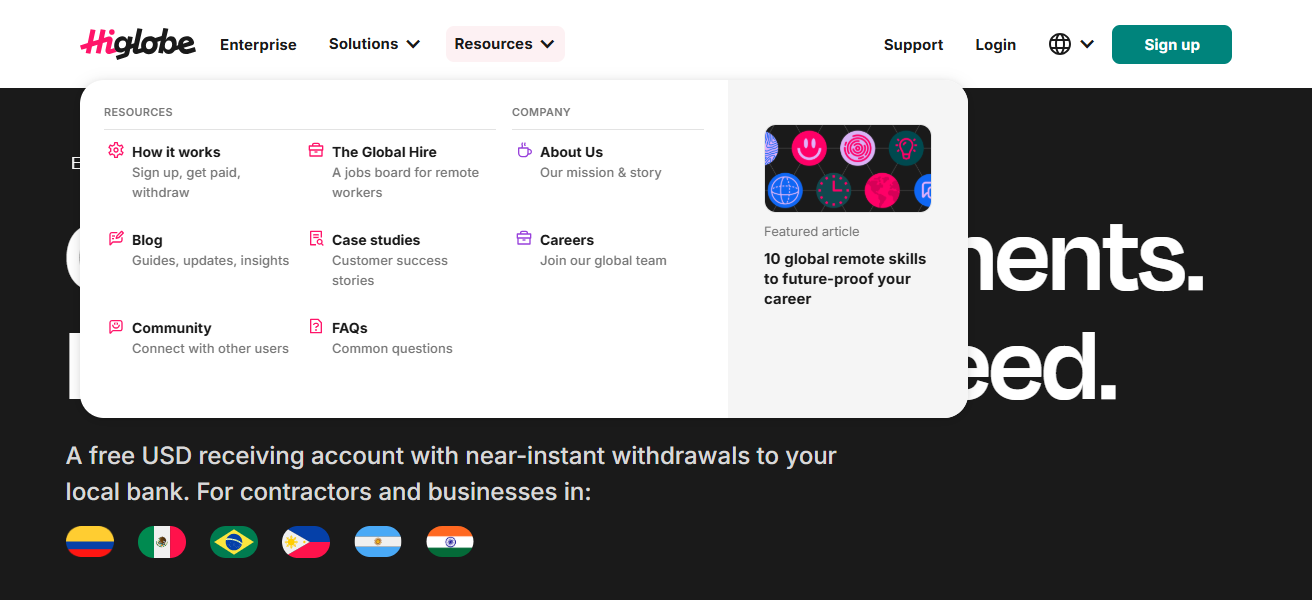Click the Community chat smiley icon

point(116,327)
